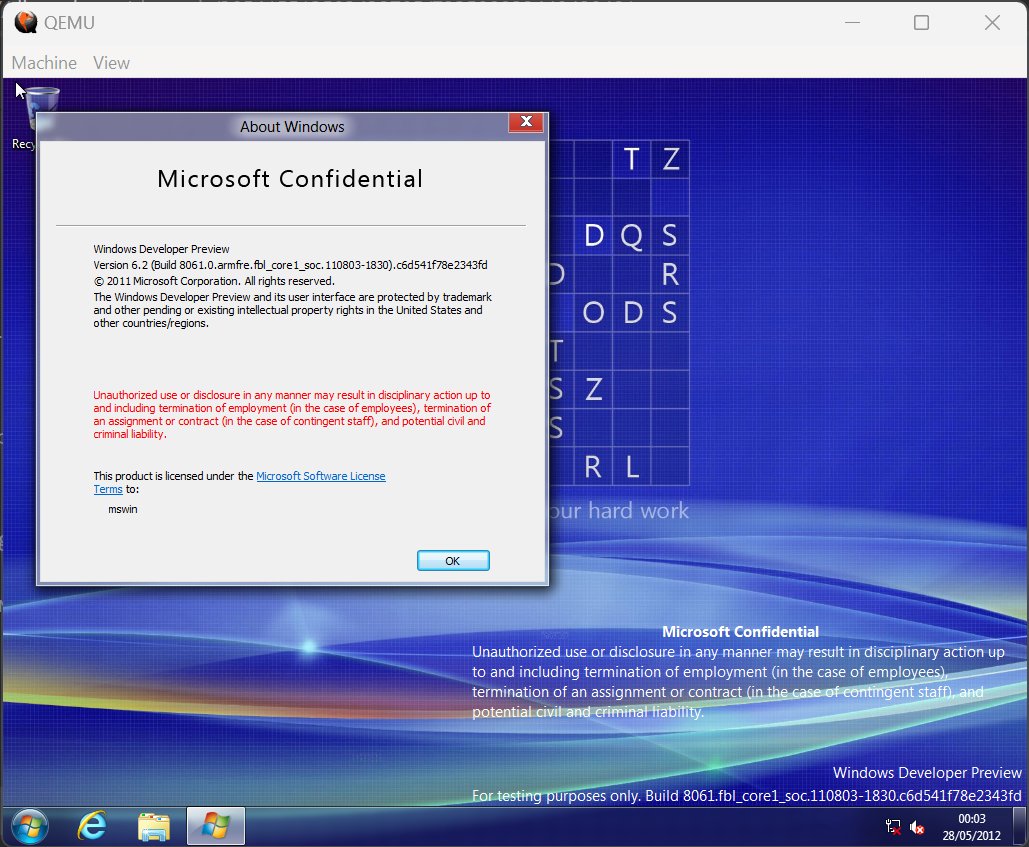Open the QEMU Machine menu
Image resolution: width=1029 pixels, height=847 pixels.
tap(44, 63)
